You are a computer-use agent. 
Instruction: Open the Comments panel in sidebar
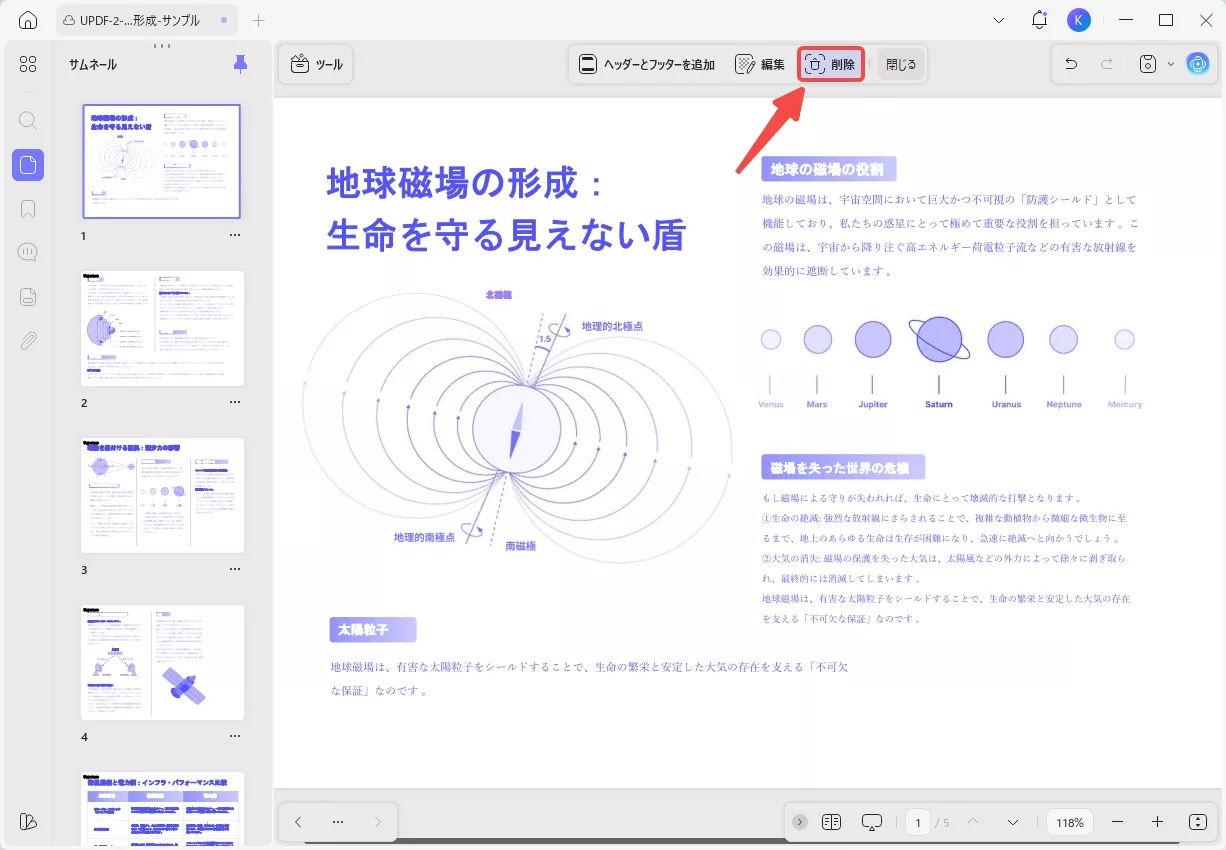point(27,251)
